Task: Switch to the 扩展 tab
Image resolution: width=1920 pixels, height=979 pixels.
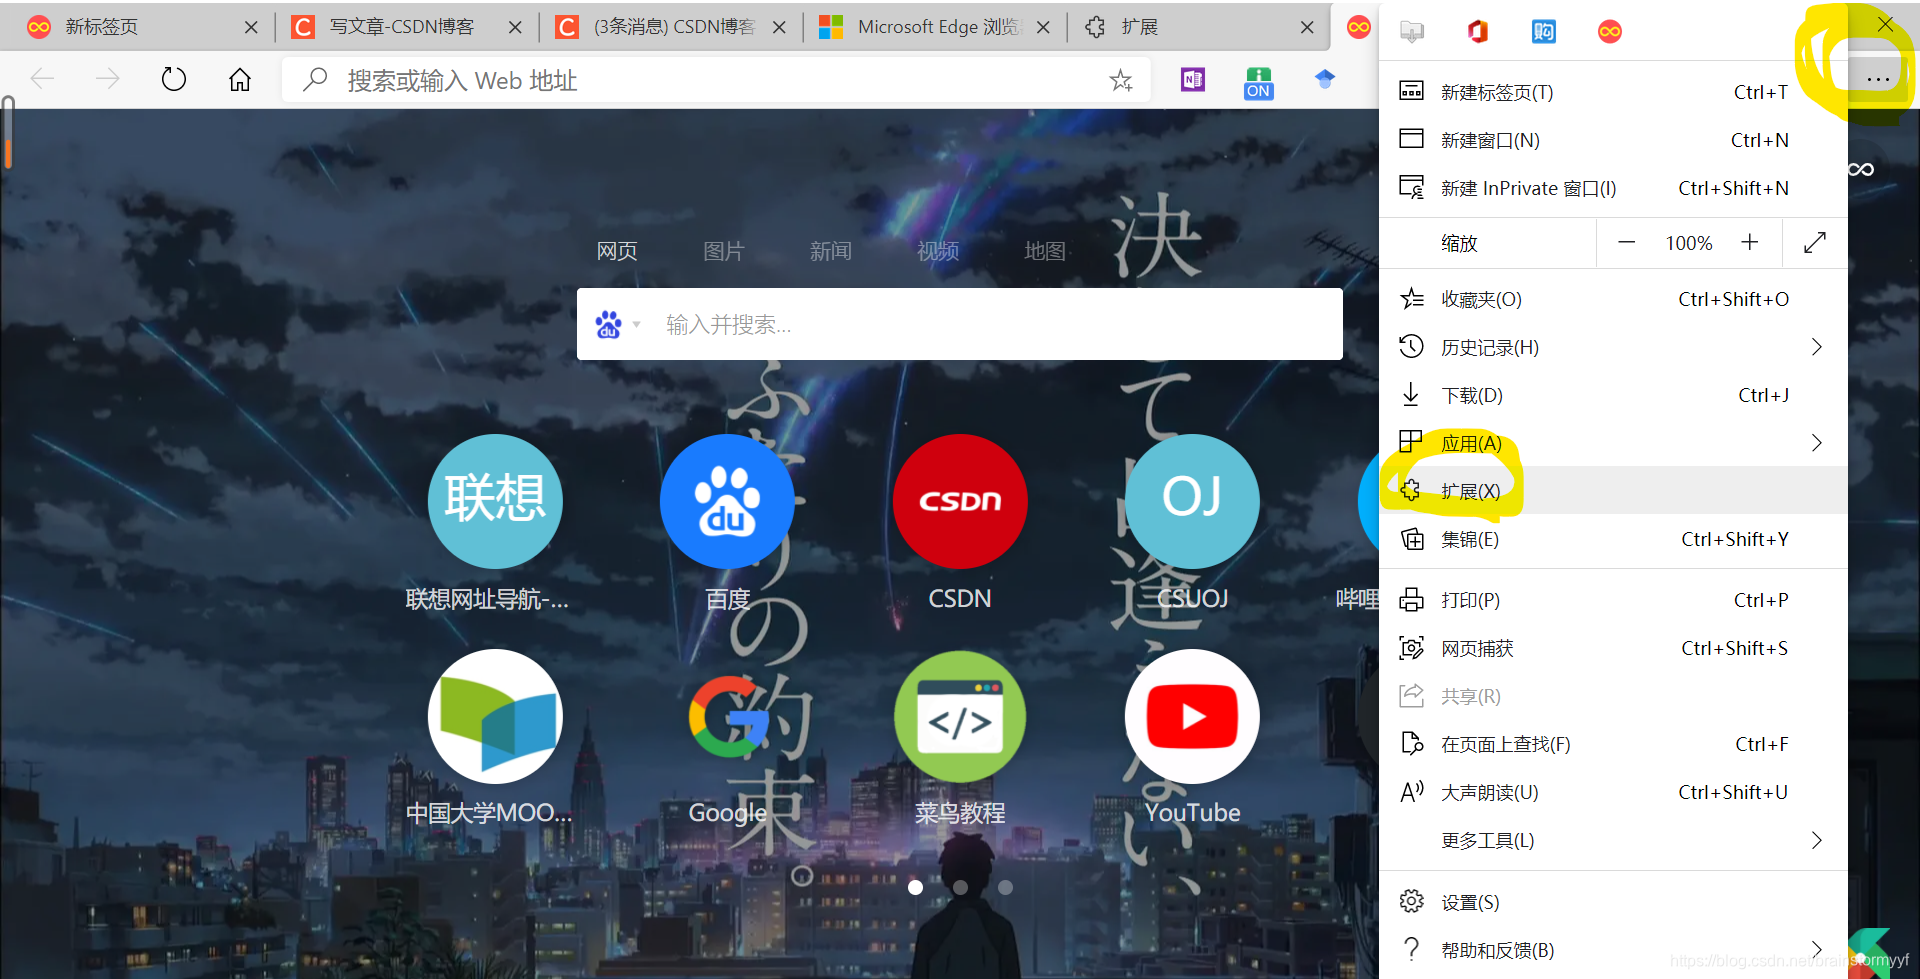Action: point(1198,27)
